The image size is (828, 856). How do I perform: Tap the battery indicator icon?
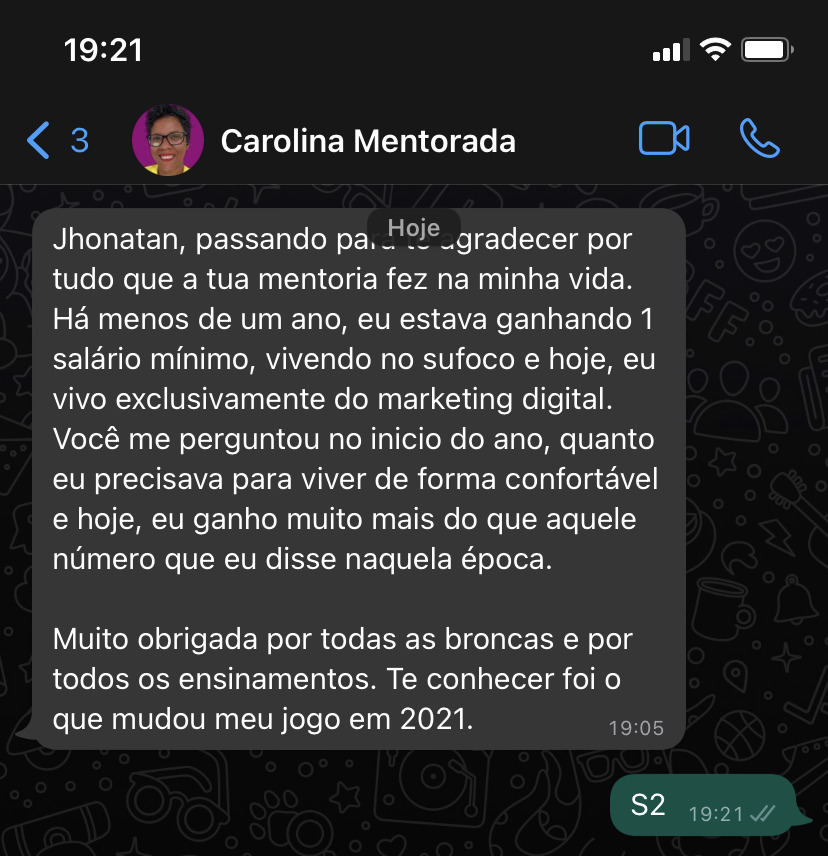point(767,50)
